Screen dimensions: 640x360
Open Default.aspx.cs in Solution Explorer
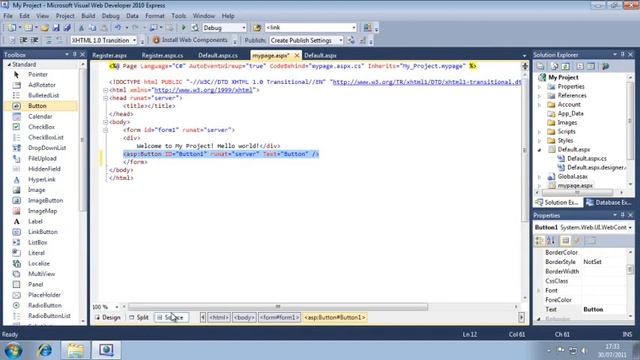click(x=587, y=158)
